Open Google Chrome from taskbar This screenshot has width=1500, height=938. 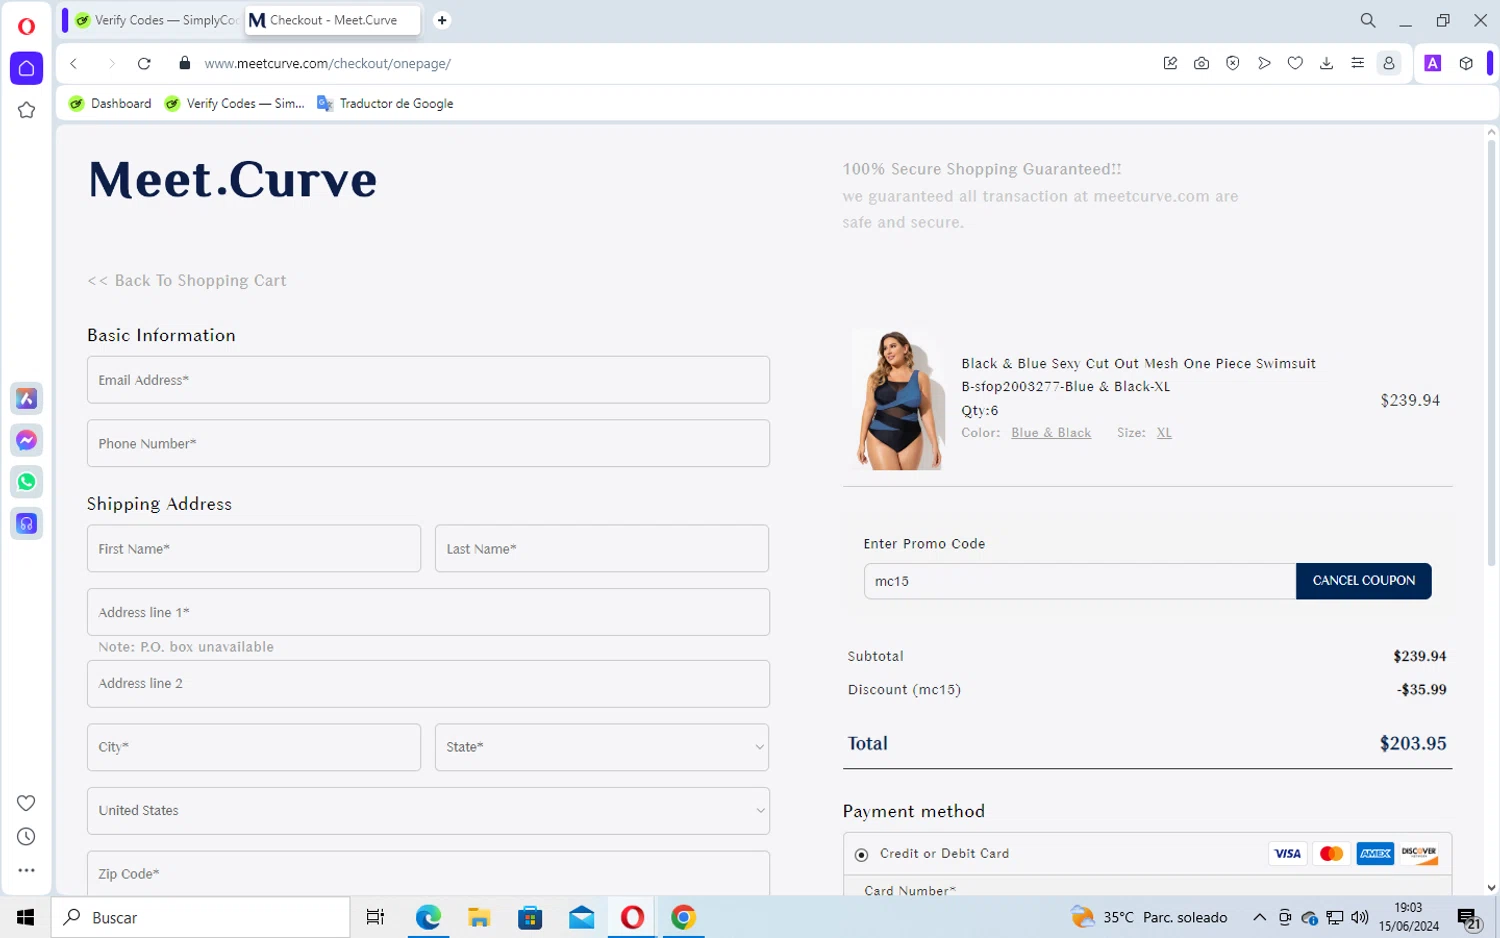[683, 917]
